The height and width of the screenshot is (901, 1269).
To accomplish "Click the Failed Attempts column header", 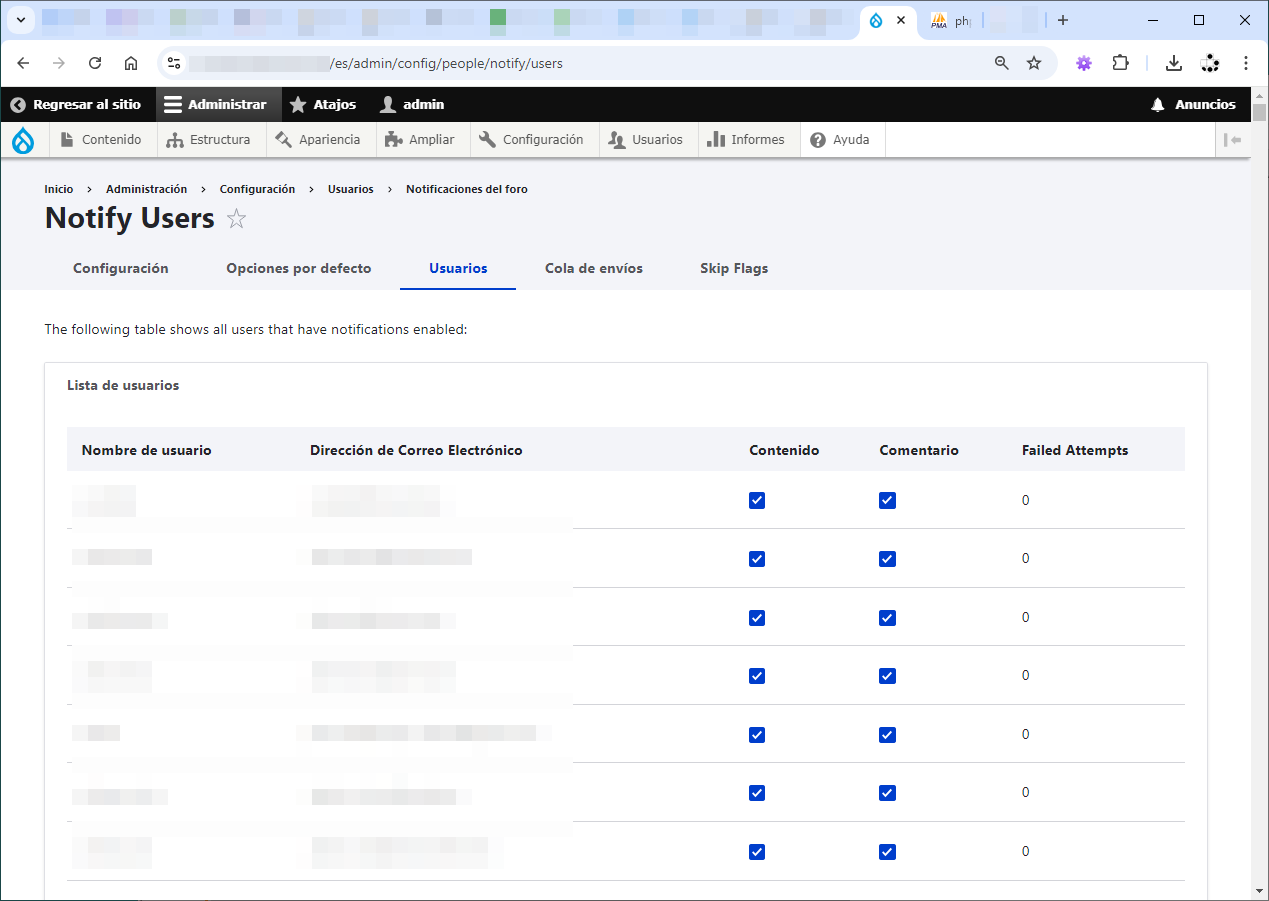I will click(1075, 450).
